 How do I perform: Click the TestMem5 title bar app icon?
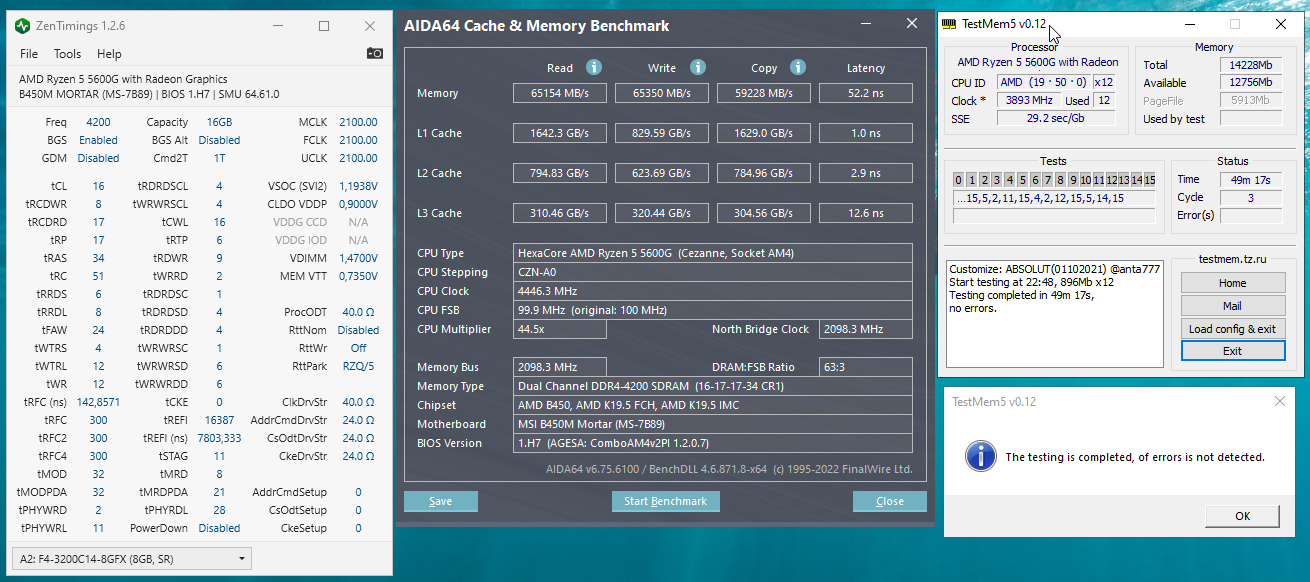click(949, 24)
